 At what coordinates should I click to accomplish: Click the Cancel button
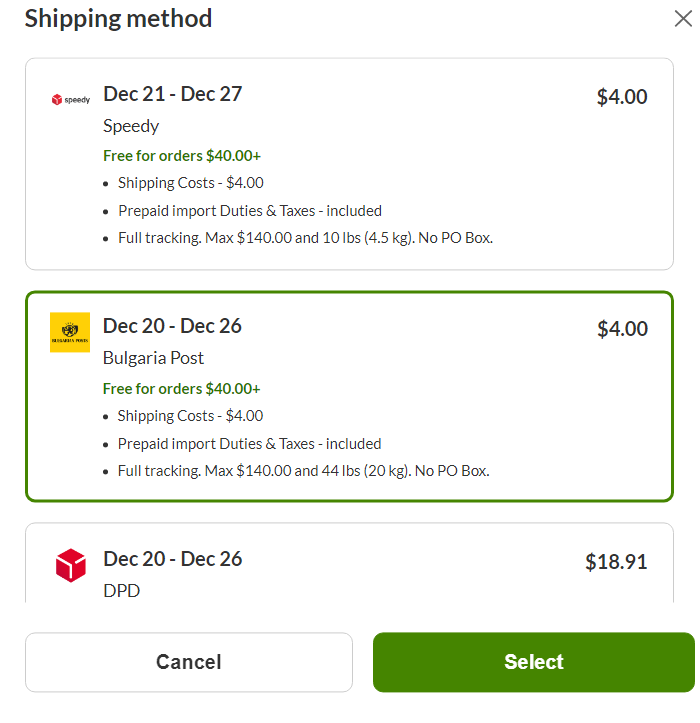(x=189, y=662)
